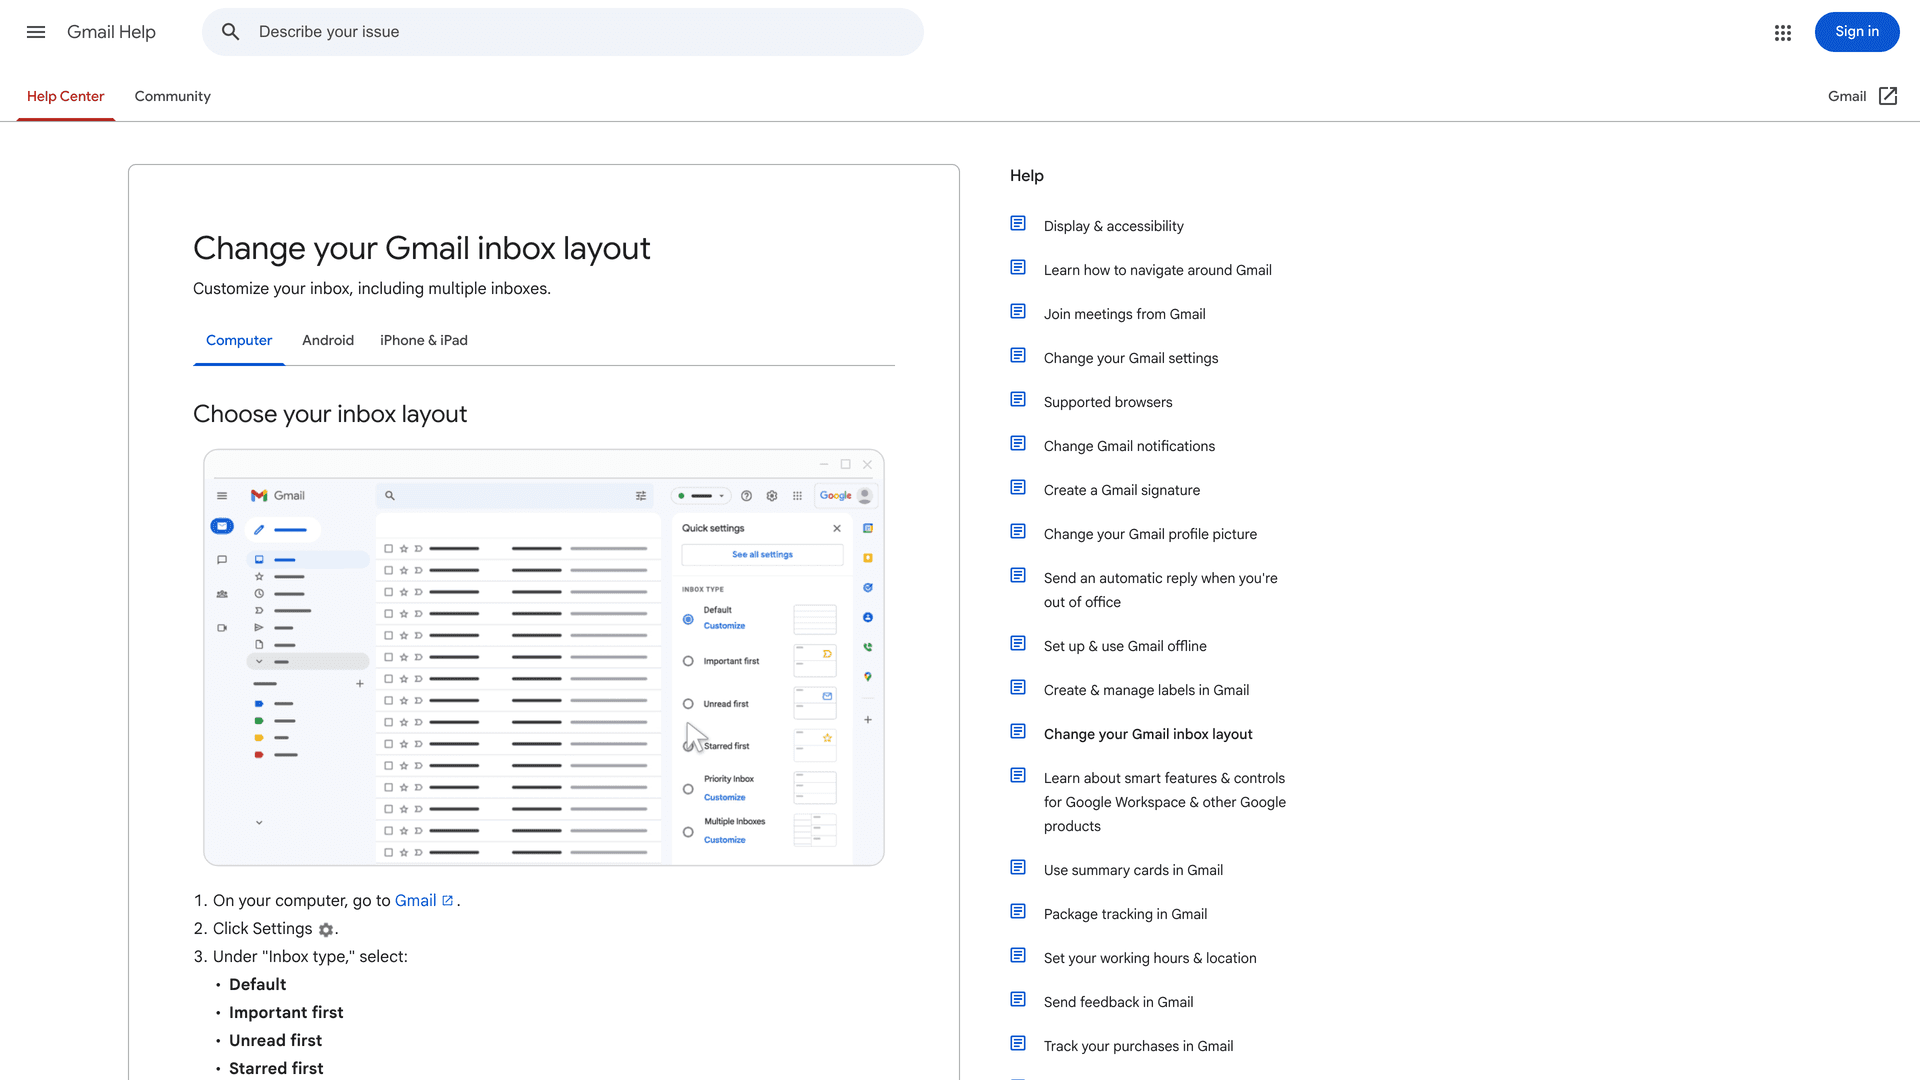Click the article icon beside Display & accessibility
The width and height of the screenshot is (1920, 1080).
click(x=1017, y=222)
